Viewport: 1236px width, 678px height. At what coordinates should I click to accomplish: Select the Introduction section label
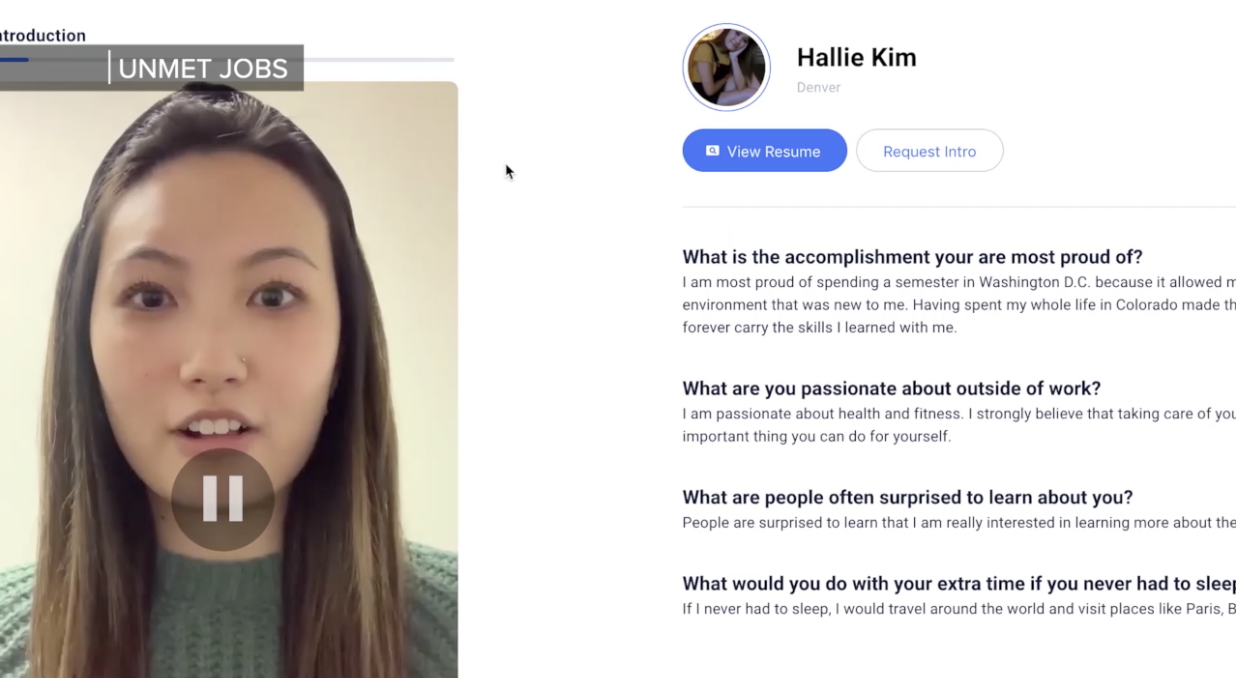coord(42,36)
